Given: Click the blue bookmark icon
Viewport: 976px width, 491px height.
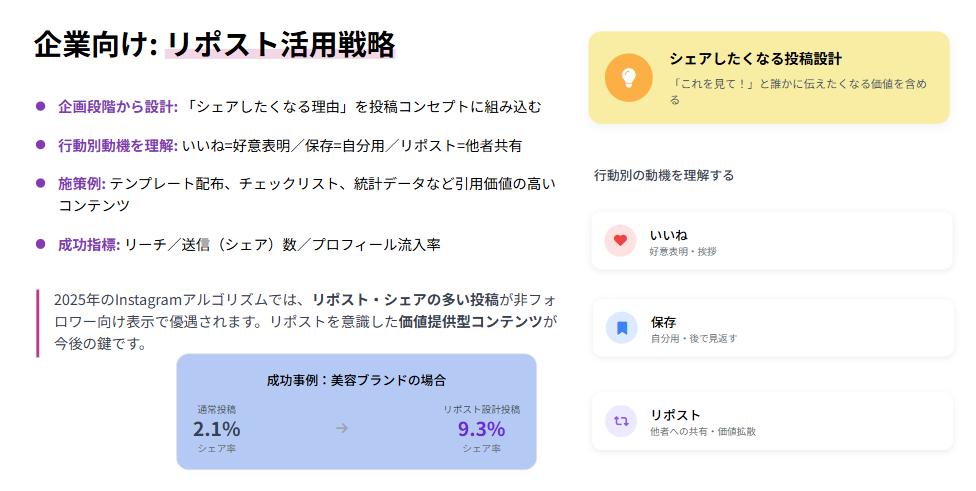Looking at the screenshot, I should coord(621,327).
